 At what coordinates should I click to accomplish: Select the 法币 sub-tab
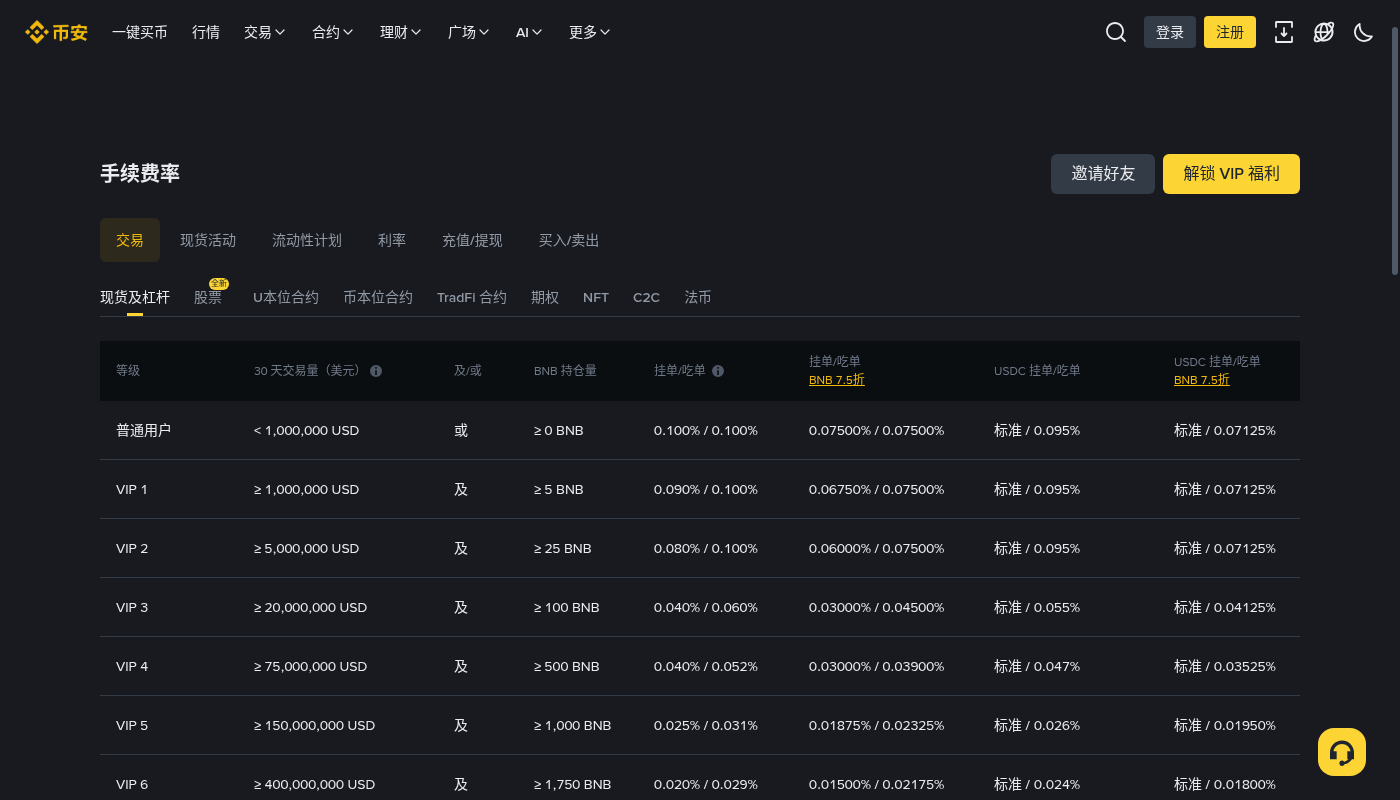point(698,297)
